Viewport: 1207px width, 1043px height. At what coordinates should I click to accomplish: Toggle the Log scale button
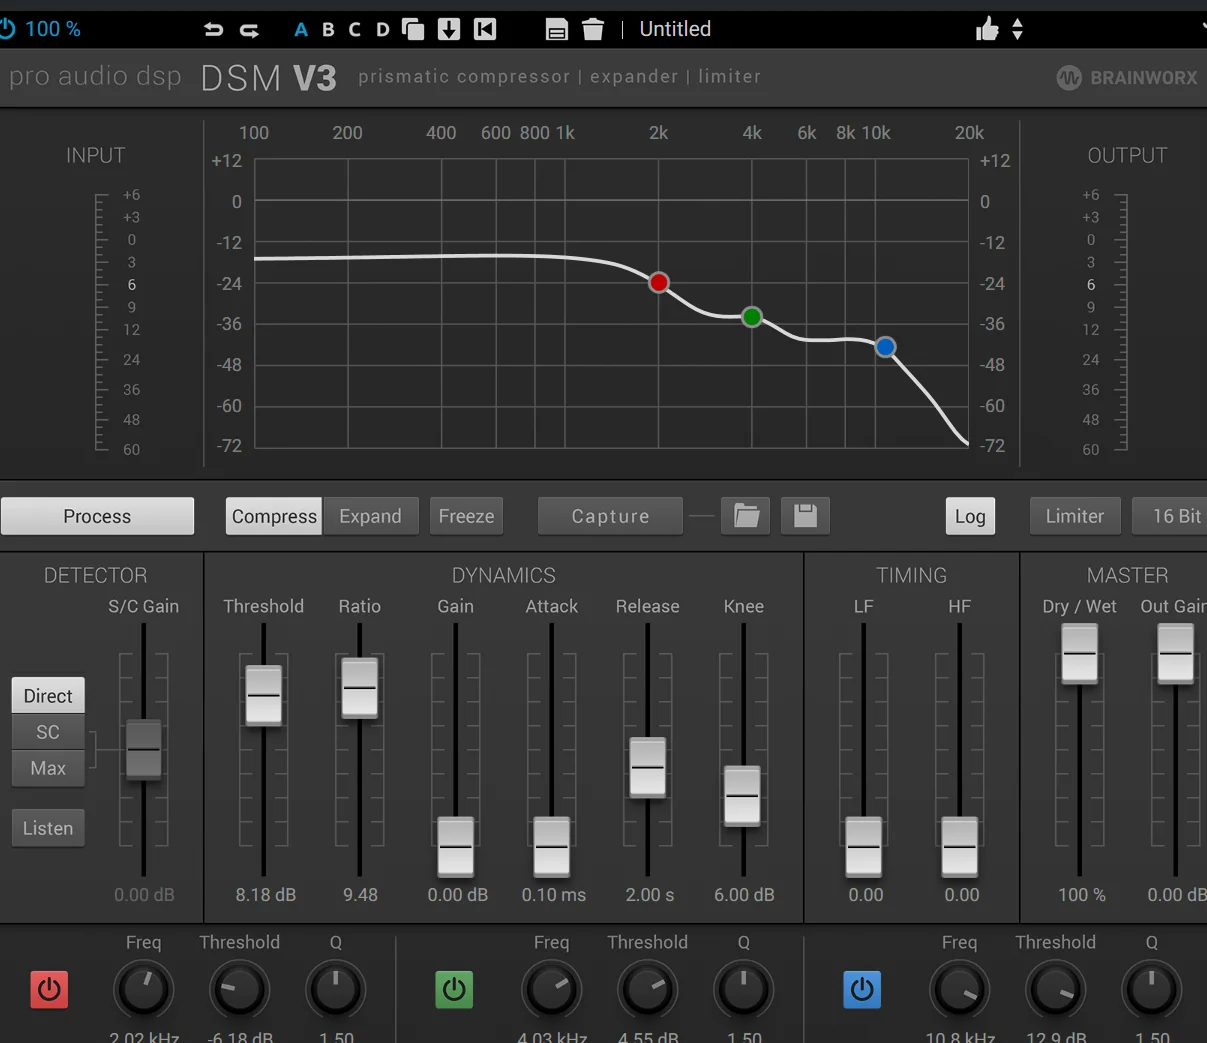970,516
